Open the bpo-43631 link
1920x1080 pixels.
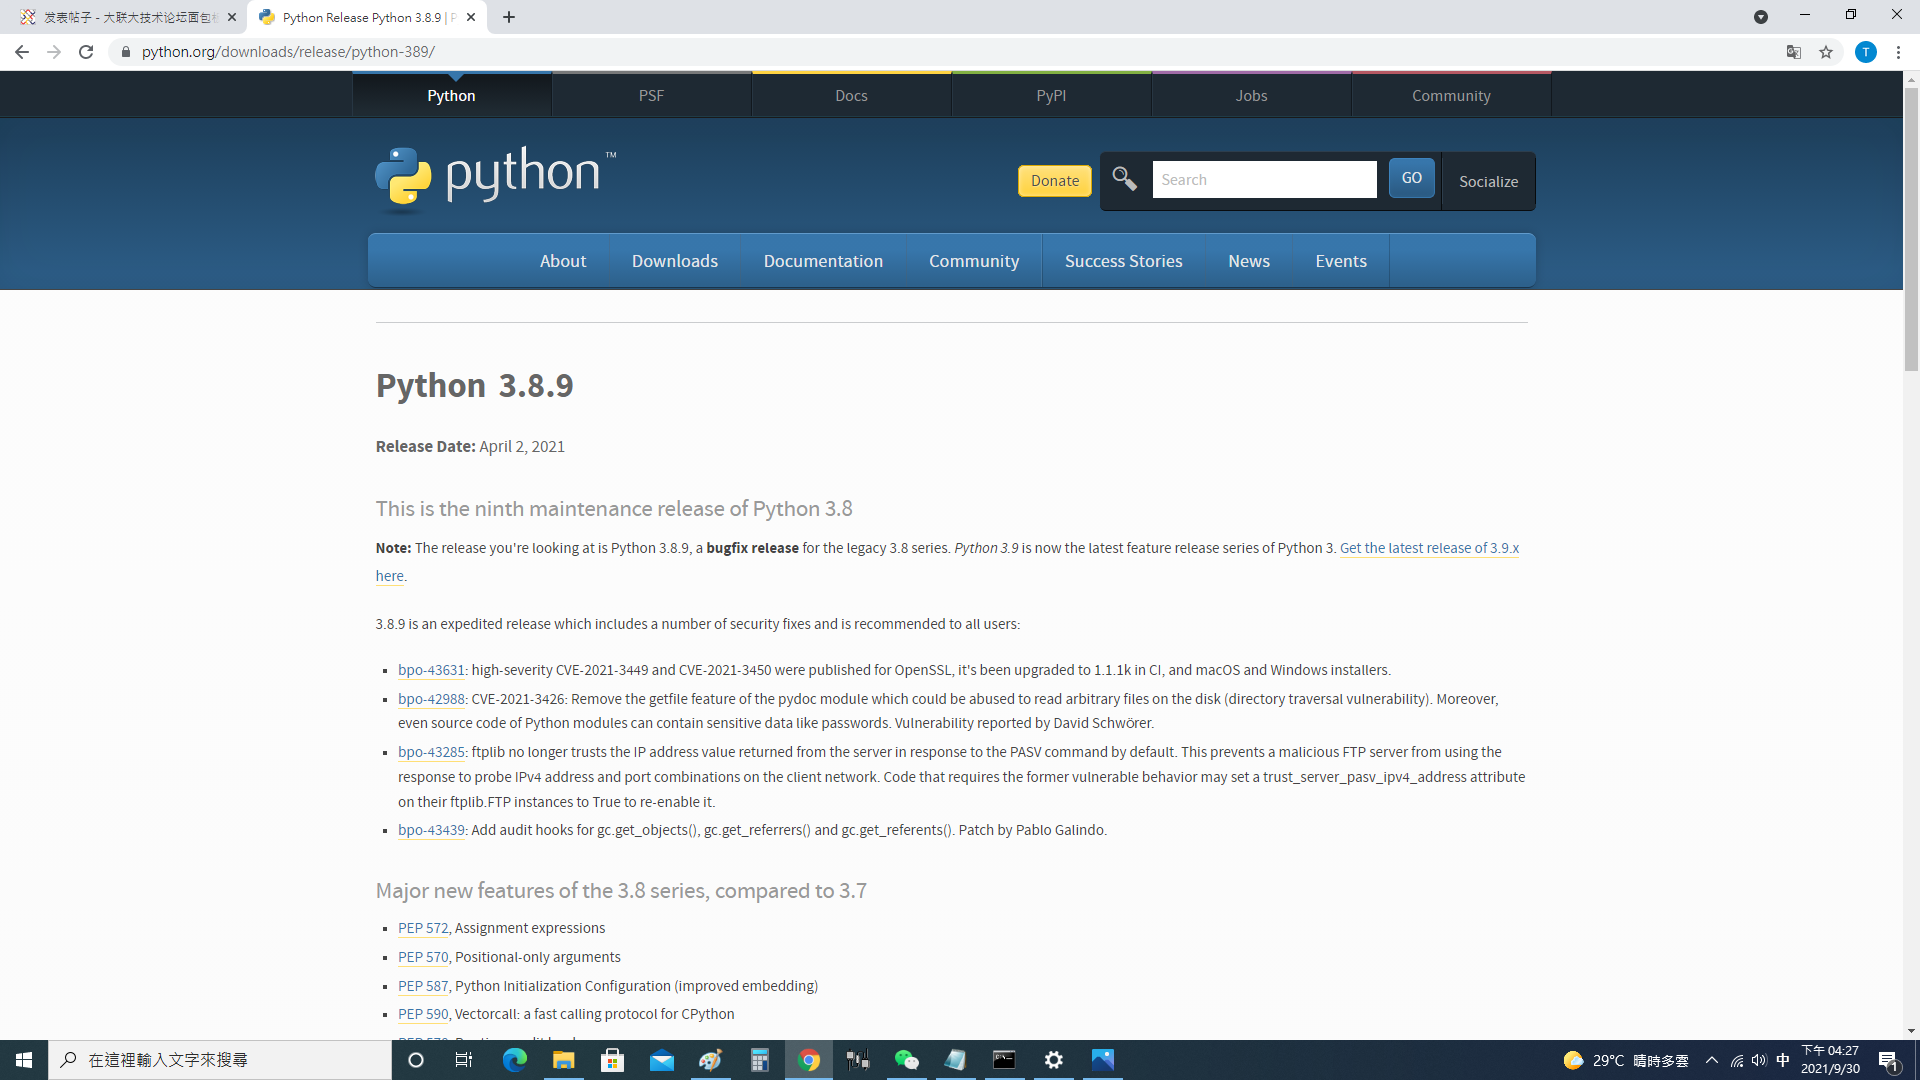point(431,670)
